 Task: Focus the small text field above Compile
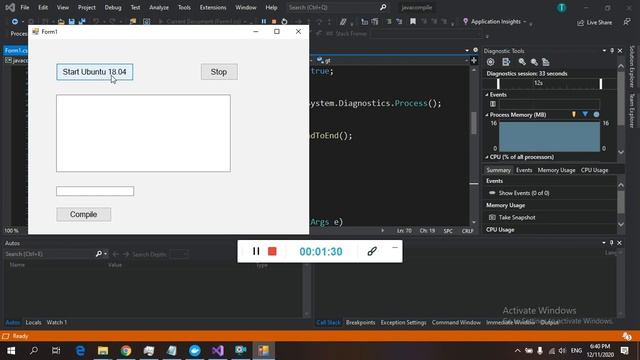click(x=95, y=191)
